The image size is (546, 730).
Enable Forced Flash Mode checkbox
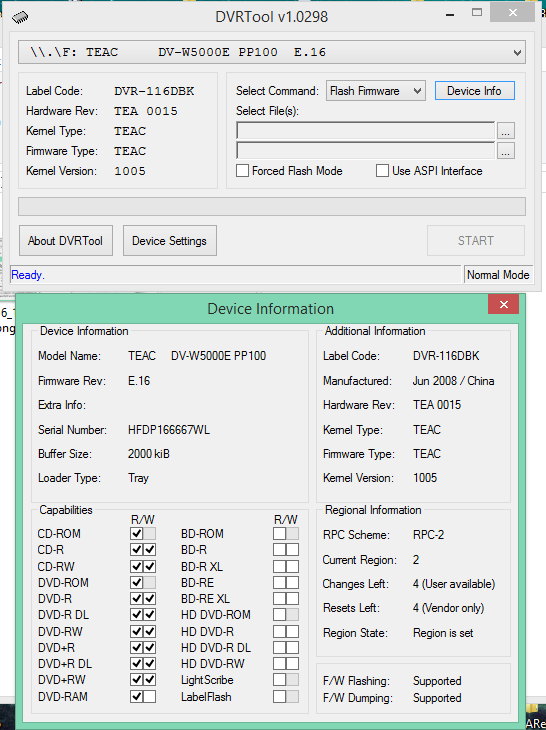coord(242,171)
